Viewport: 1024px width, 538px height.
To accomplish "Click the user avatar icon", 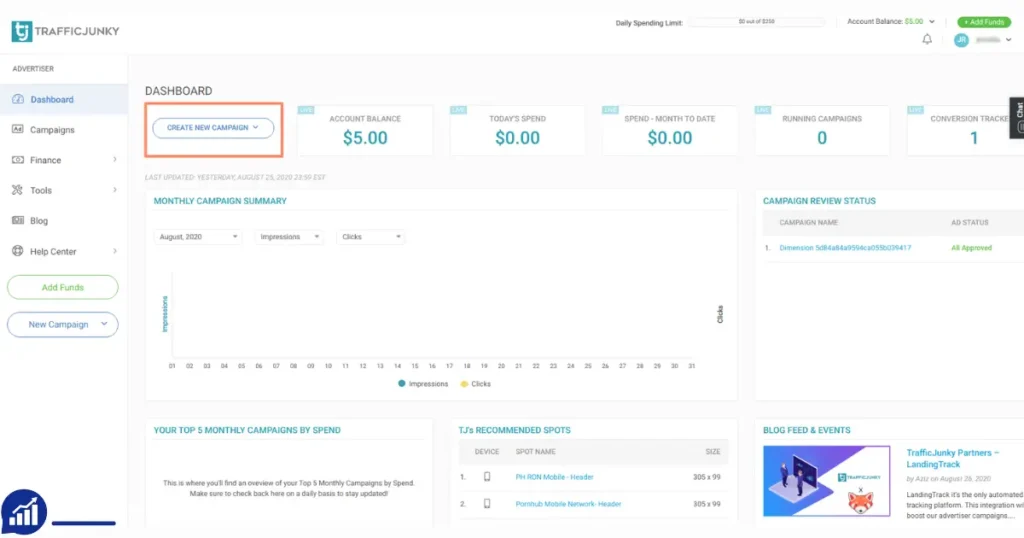I will tap(961, 40).
